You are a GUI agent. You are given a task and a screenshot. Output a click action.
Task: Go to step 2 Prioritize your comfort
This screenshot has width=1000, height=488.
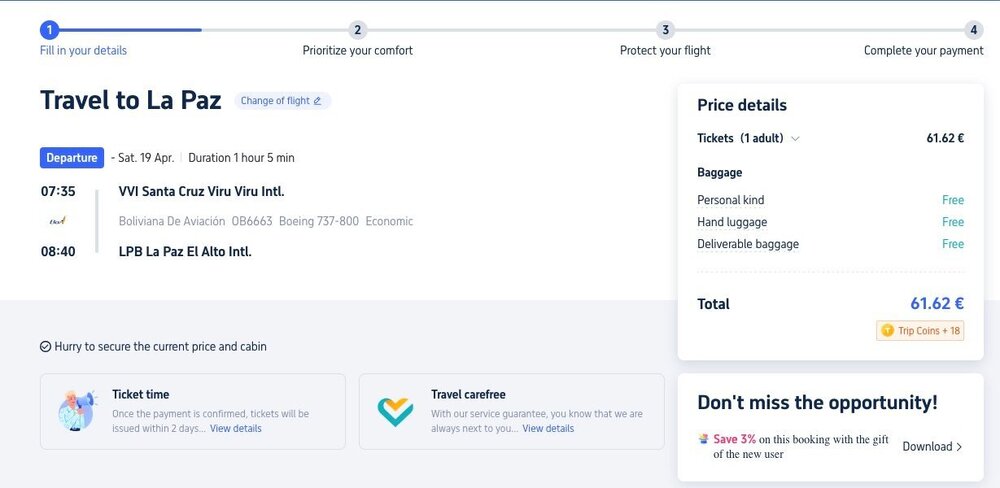coord(358,30)
